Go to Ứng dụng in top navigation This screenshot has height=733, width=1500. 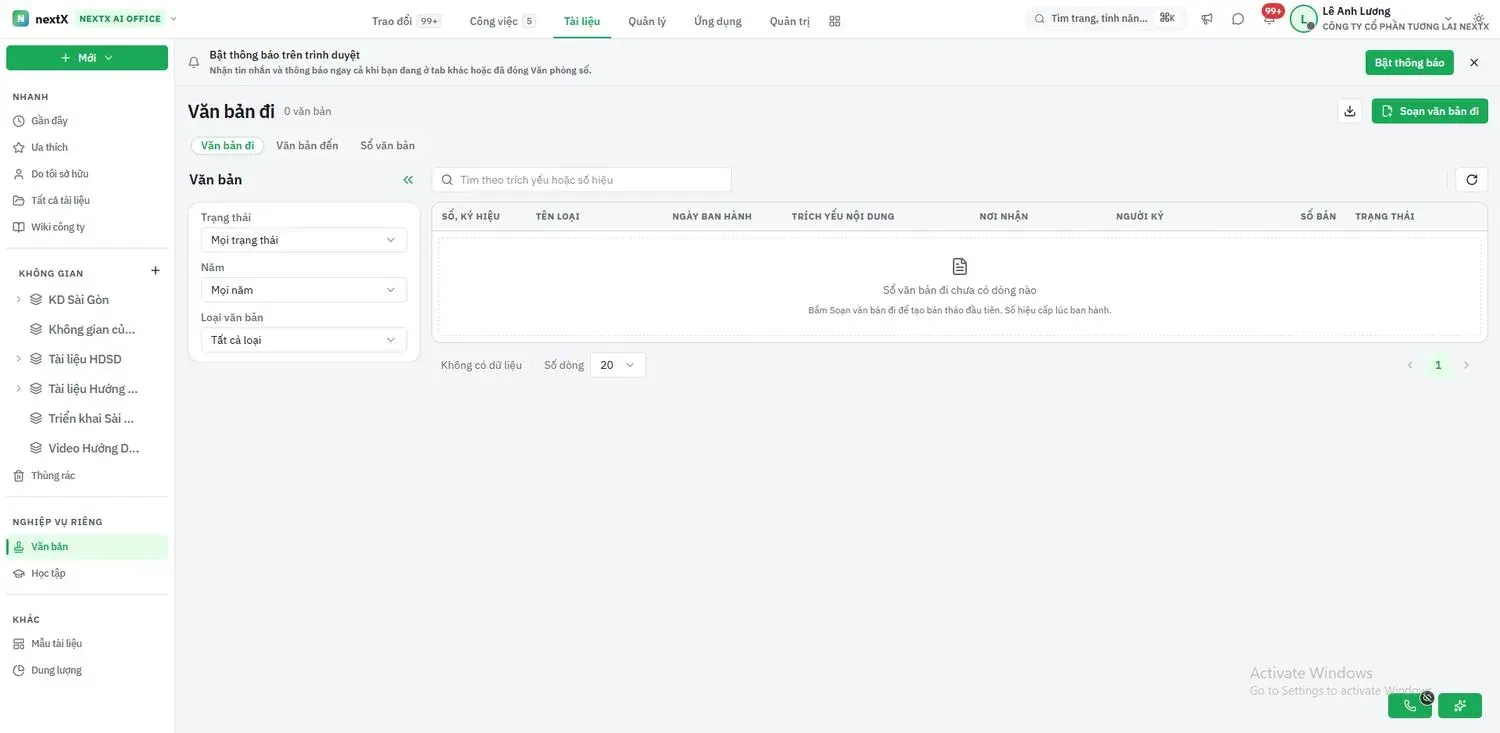coord(718,21)
